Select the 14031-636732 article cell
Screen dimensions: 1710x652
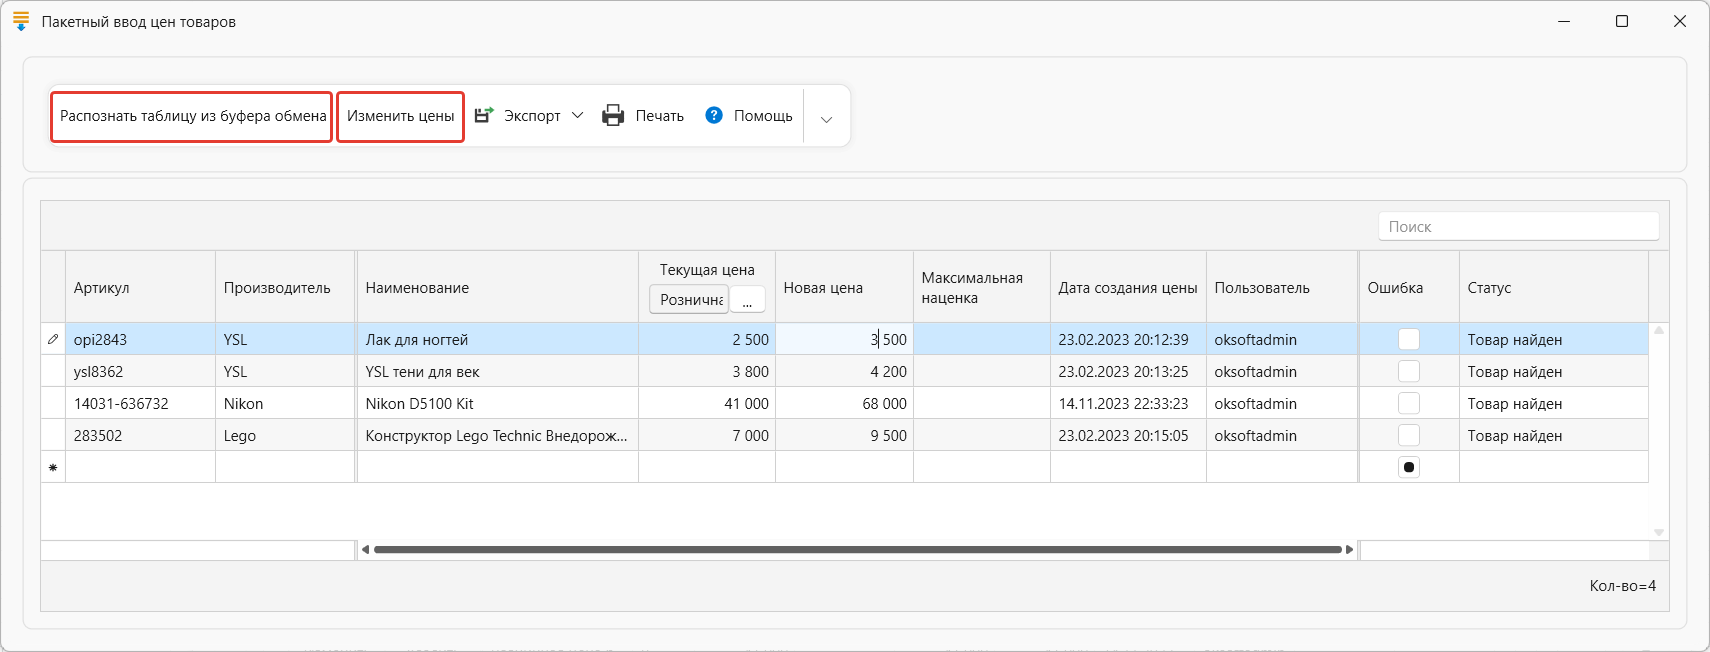tap(140, 403)
